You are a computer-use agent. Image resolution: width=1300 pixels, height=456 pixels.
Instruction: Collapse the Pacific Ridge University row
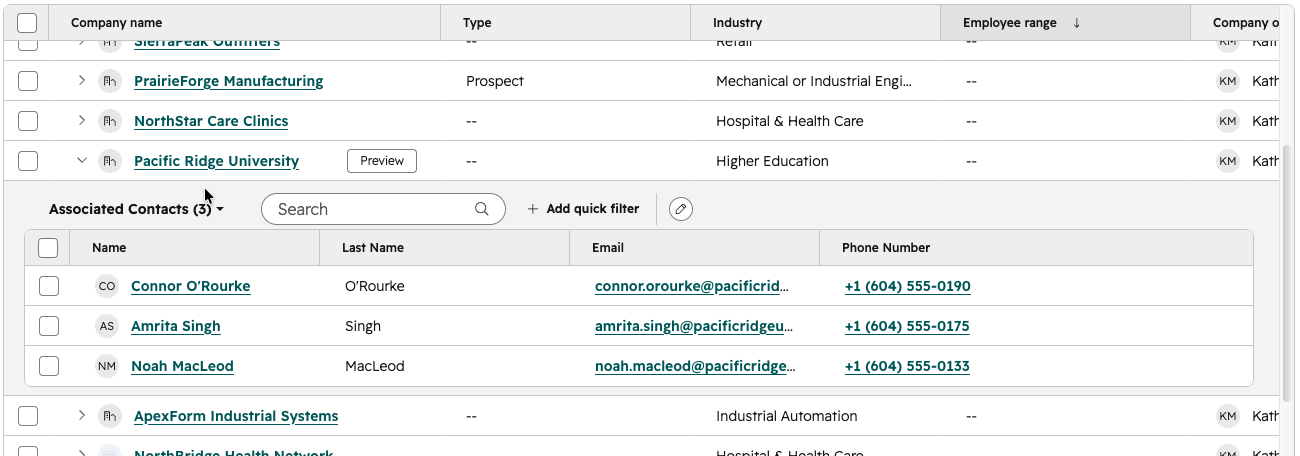tap(82, 161)
